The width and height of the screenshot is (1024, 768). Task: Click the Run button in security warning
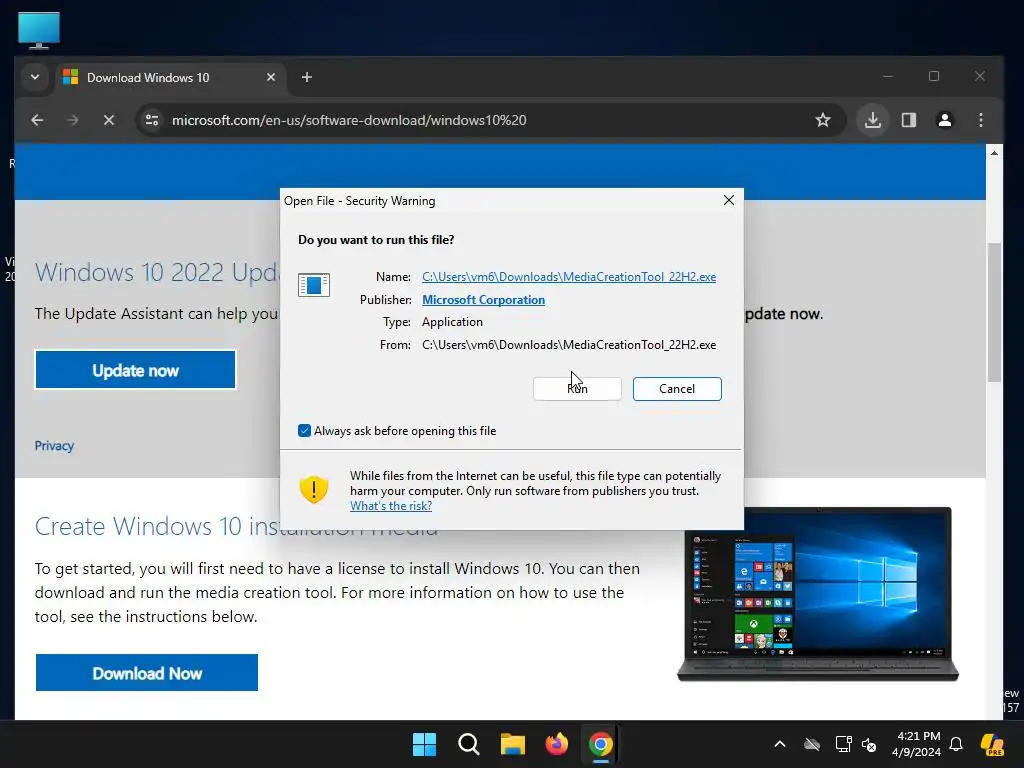coord(577,389)
